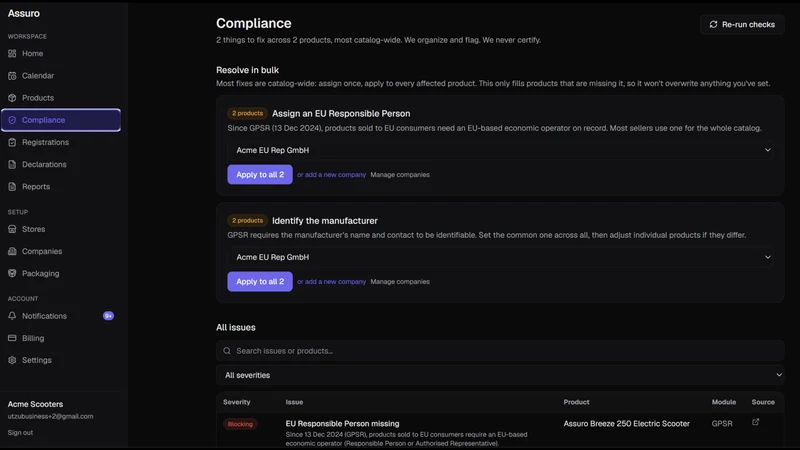Click the '2 products' badge beside Assign EU Responsible Person
The width and height of the screenshot is (800, 450).
247,113
